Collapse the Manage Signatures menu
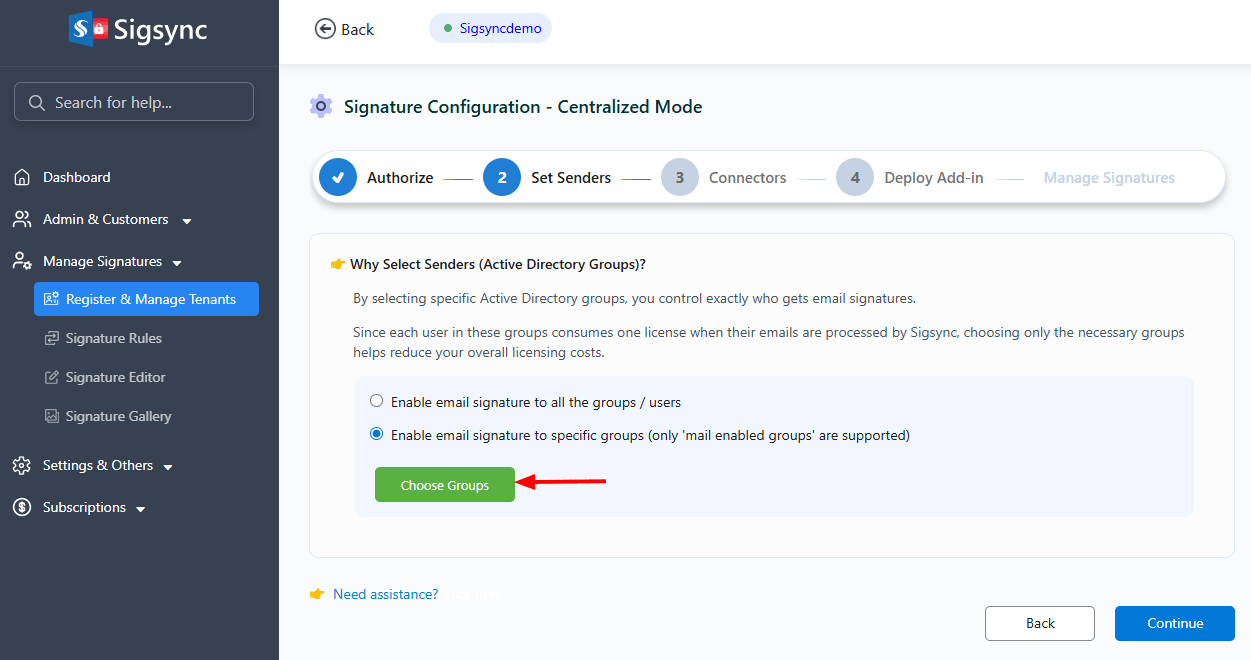1251x660 pixels. (177, 263)
